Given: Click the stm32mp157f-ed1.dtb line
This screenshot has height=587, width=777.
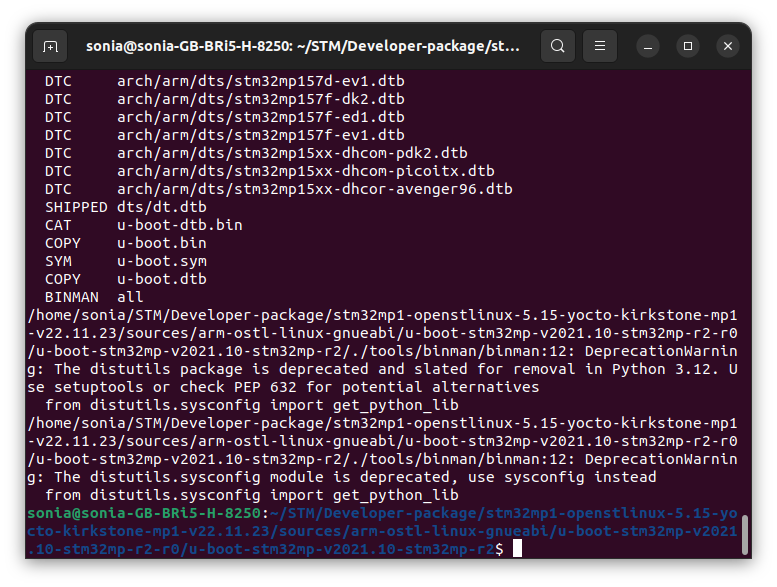Looking at the screenshot, I should (x=224, y=117).
